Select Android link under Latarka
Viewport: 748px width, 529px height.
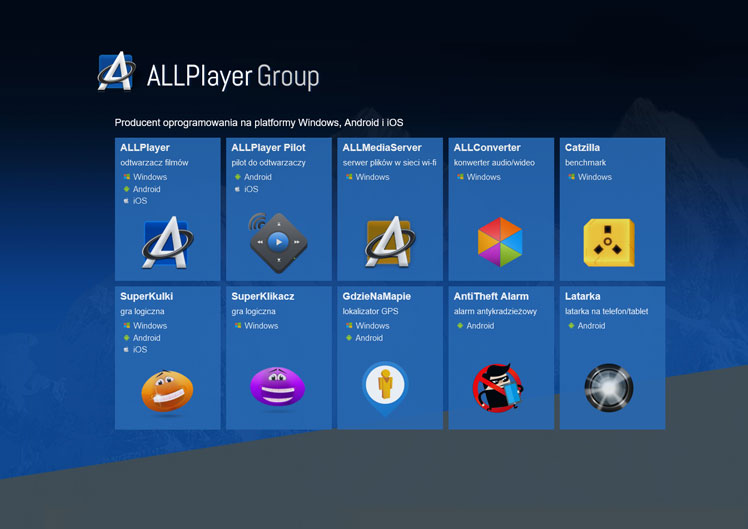[591, 325]
